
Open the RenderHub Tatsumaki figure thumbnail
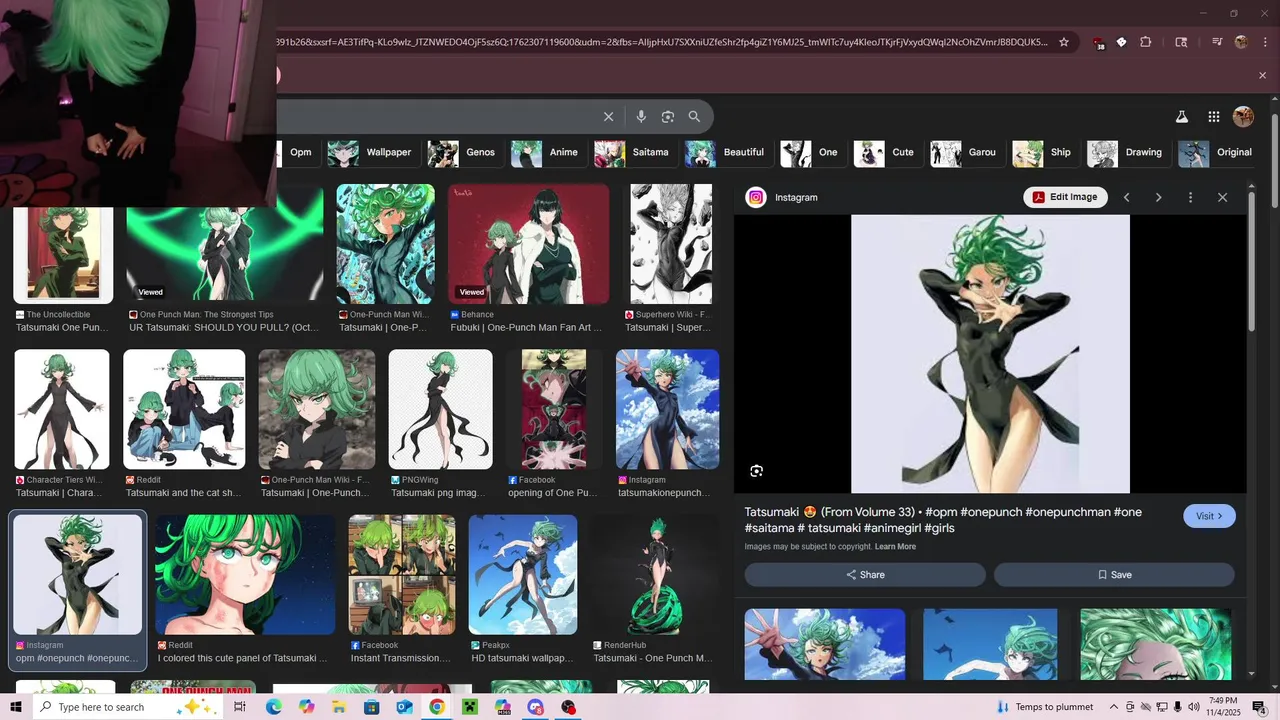click(x=654, y=574)
